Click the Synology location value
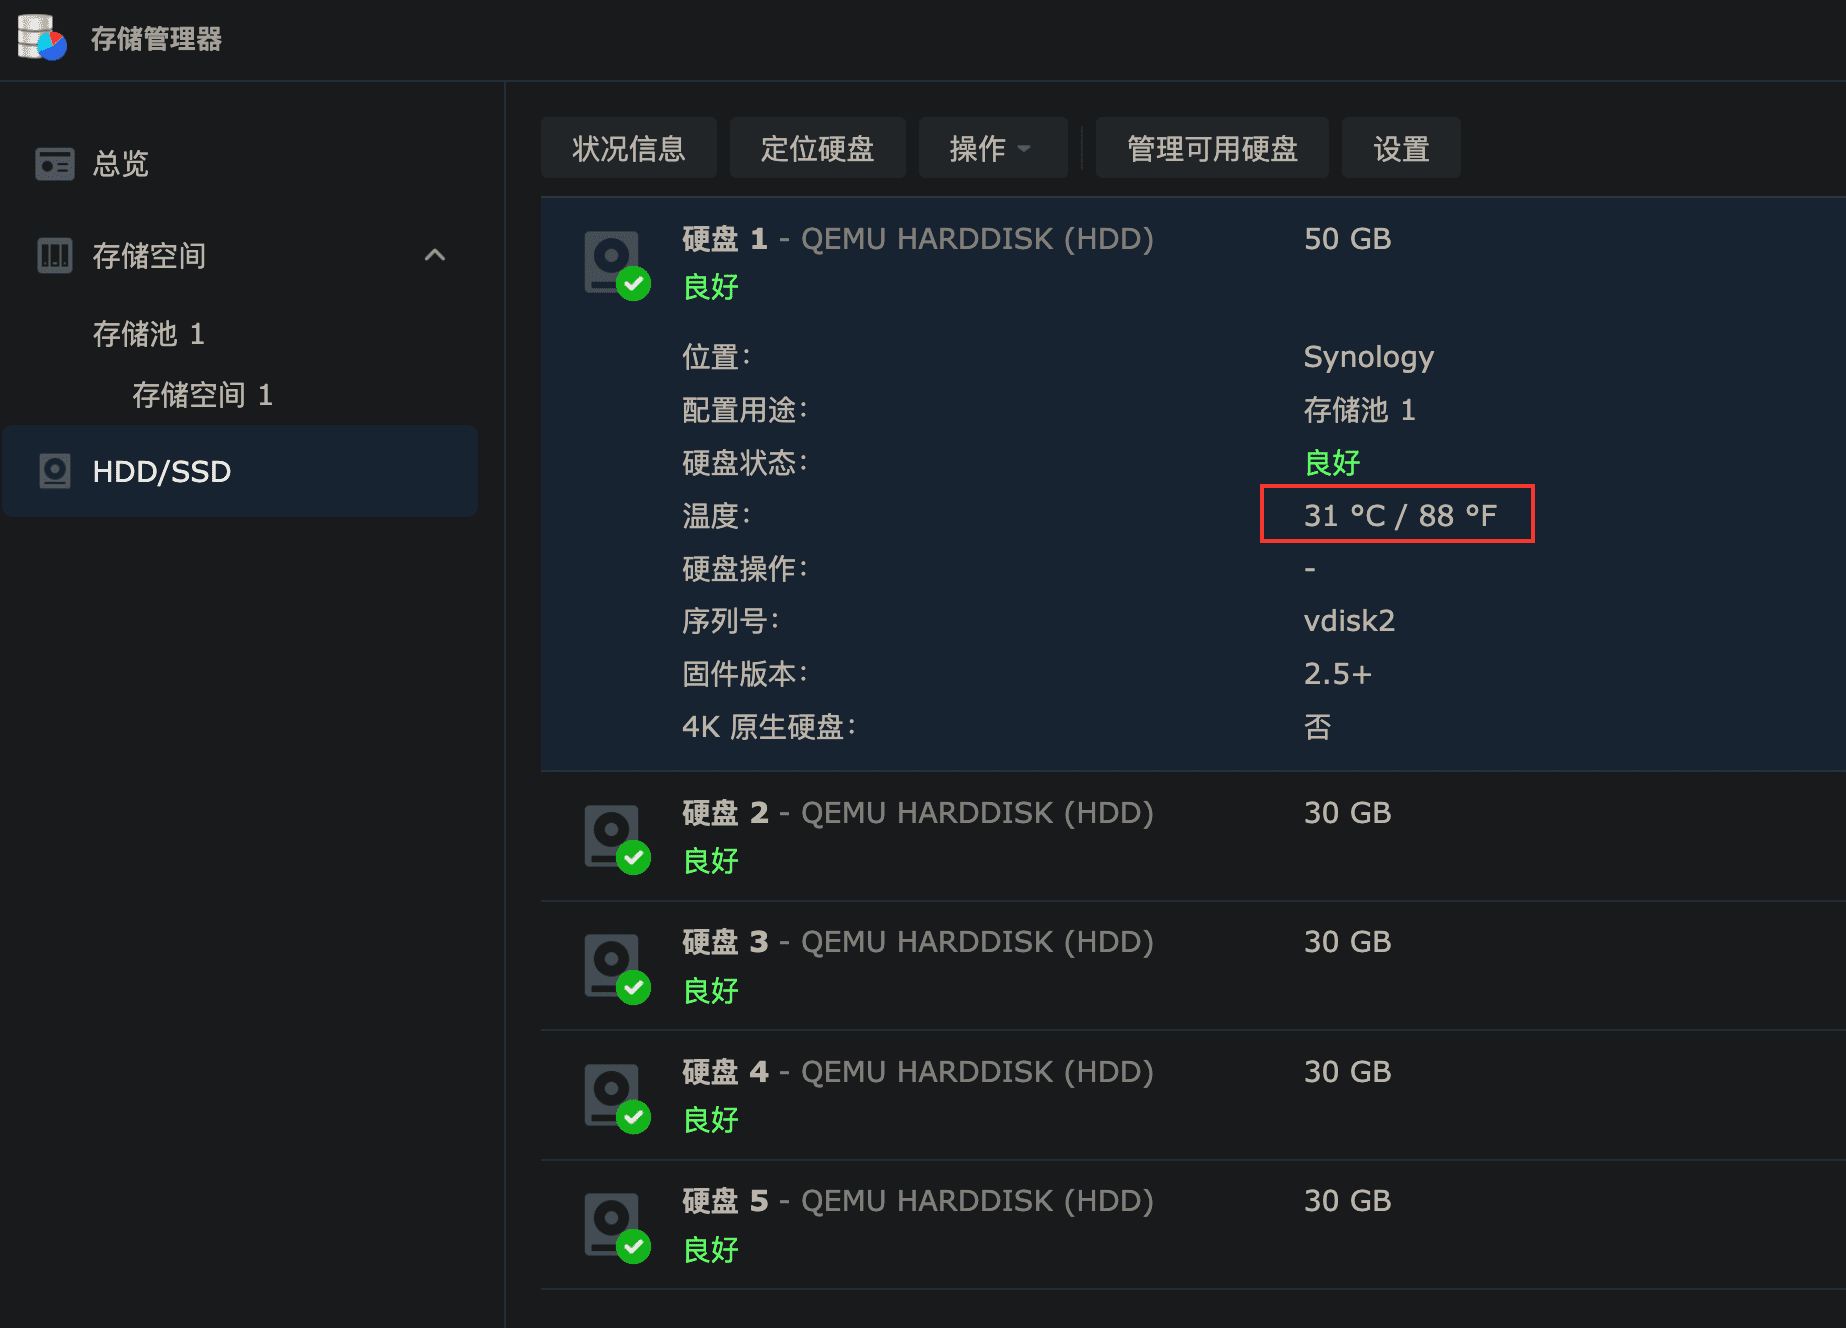The height and width of the screenshot is (1328, 1846). pyautogui.click(x=1368, y=357)
